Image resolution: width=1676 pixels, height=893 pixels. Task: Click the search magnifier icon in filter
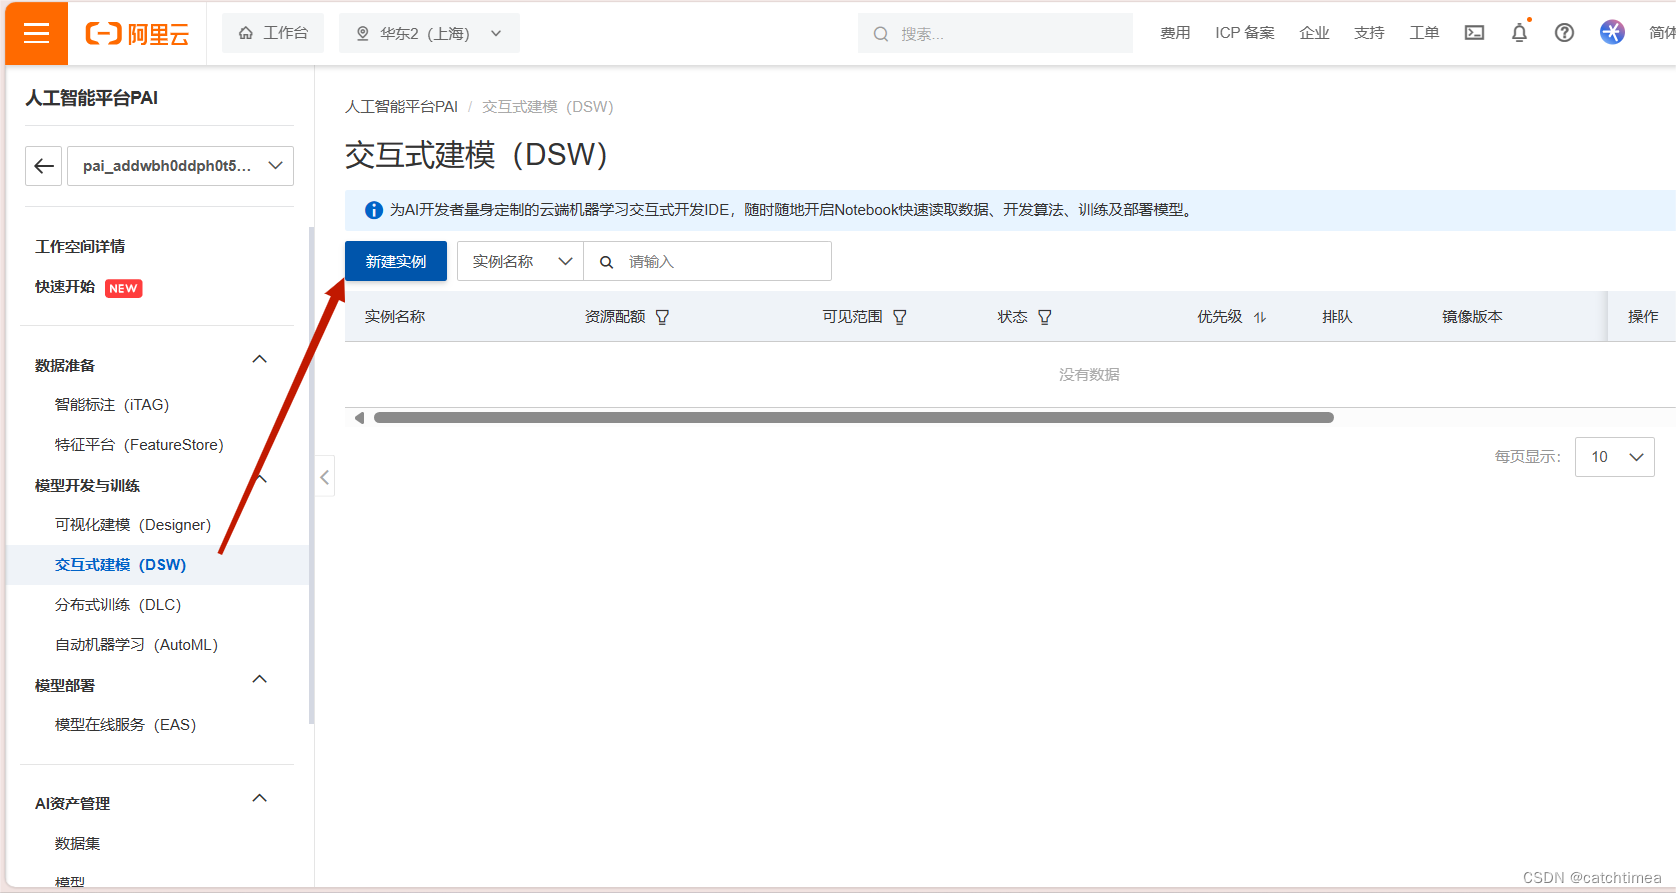click(x=606, y=262)
